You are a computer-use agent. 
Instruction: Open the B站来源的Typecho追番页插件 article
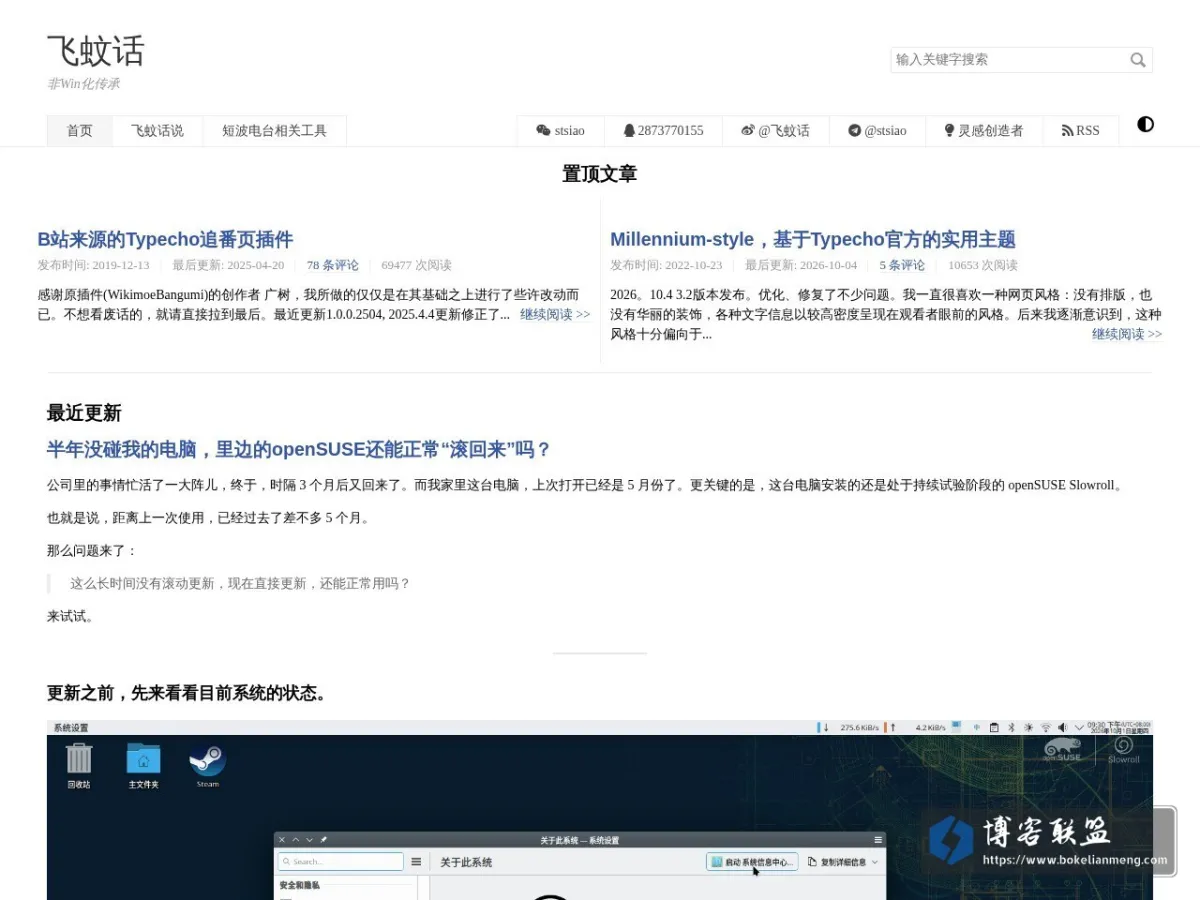coord(165,239)
